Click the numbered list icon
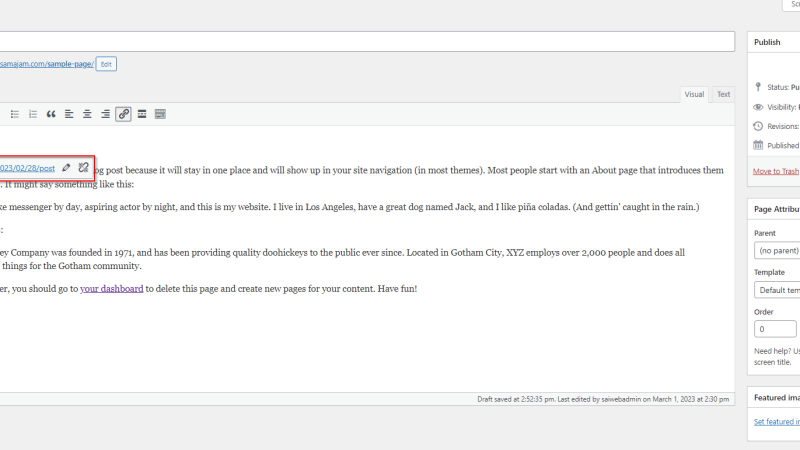The width and height of the screenshot is (800, 450). tap(33, 114)
